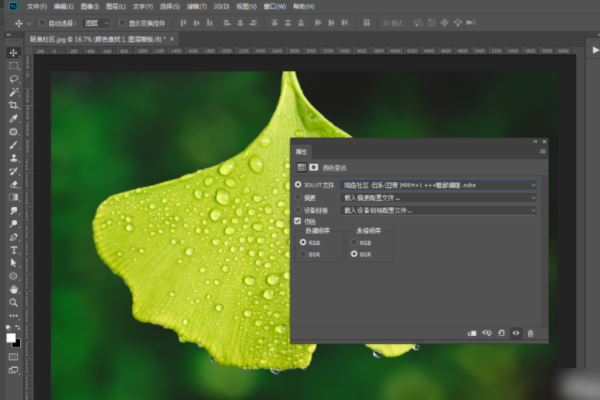The height and width of the screenshot is (400, 600).
Task: Uncheck the 仿色 checkbox
Action: point(298,221)
